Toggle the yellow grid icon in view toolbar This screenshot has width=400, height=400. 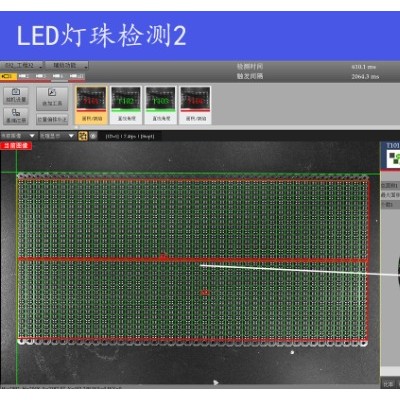(x=83, y=136)
